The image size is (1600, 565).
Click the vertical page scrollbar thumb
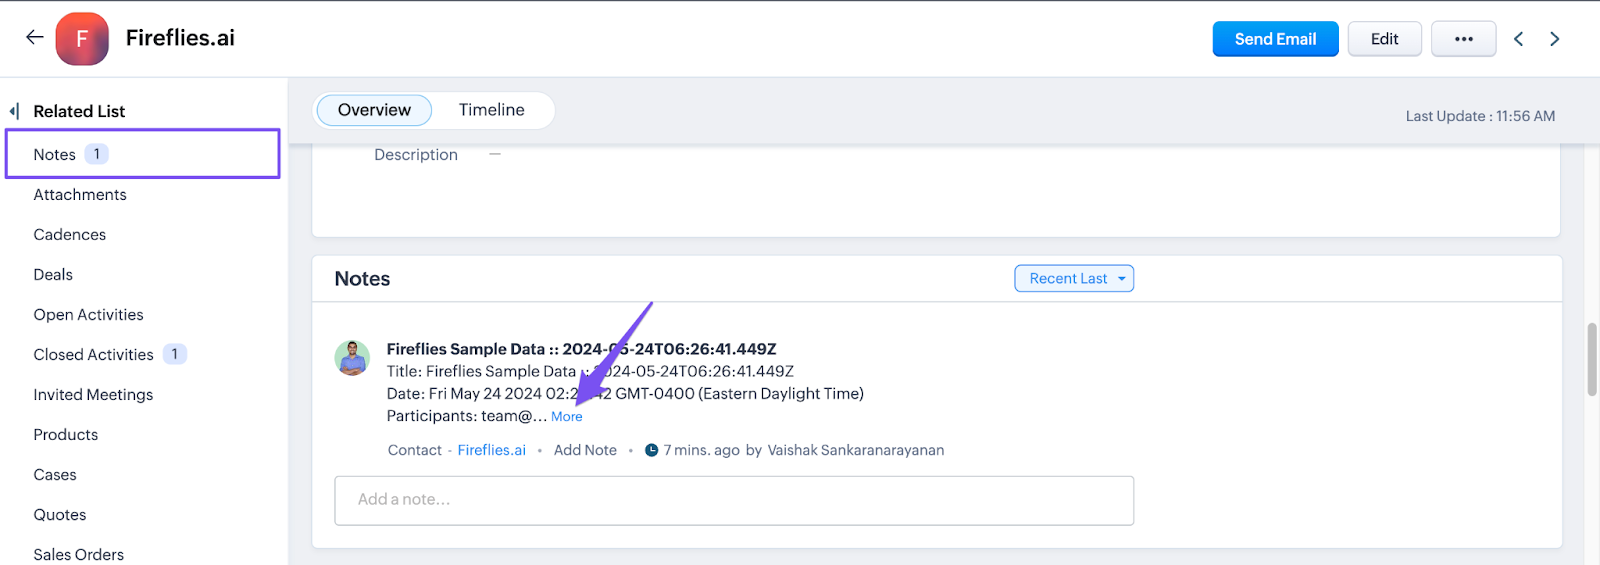point(1592,360)
